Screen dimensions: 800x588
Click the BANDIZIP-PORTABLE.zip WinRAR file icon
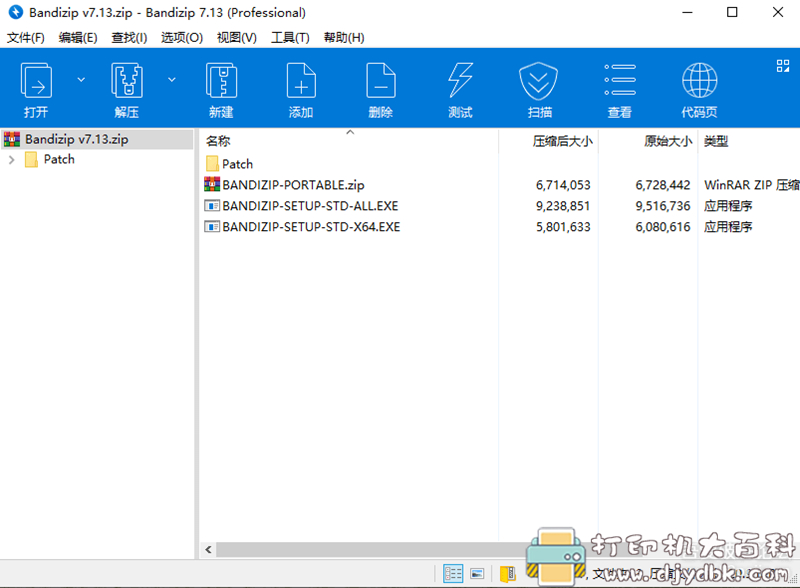pyautogui.click(x=212, y=184)
